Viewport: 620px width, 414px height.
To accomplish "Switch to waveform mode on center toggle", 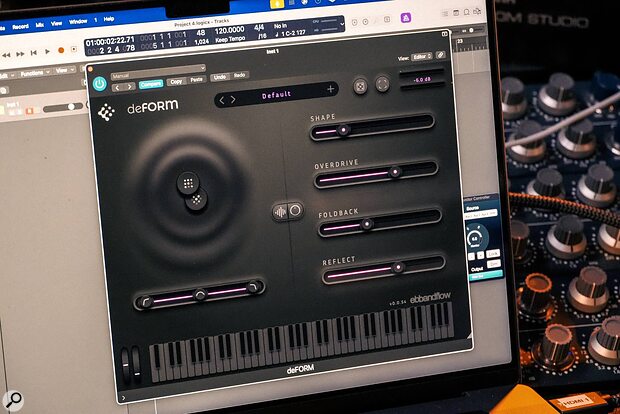I will point(280,212).
